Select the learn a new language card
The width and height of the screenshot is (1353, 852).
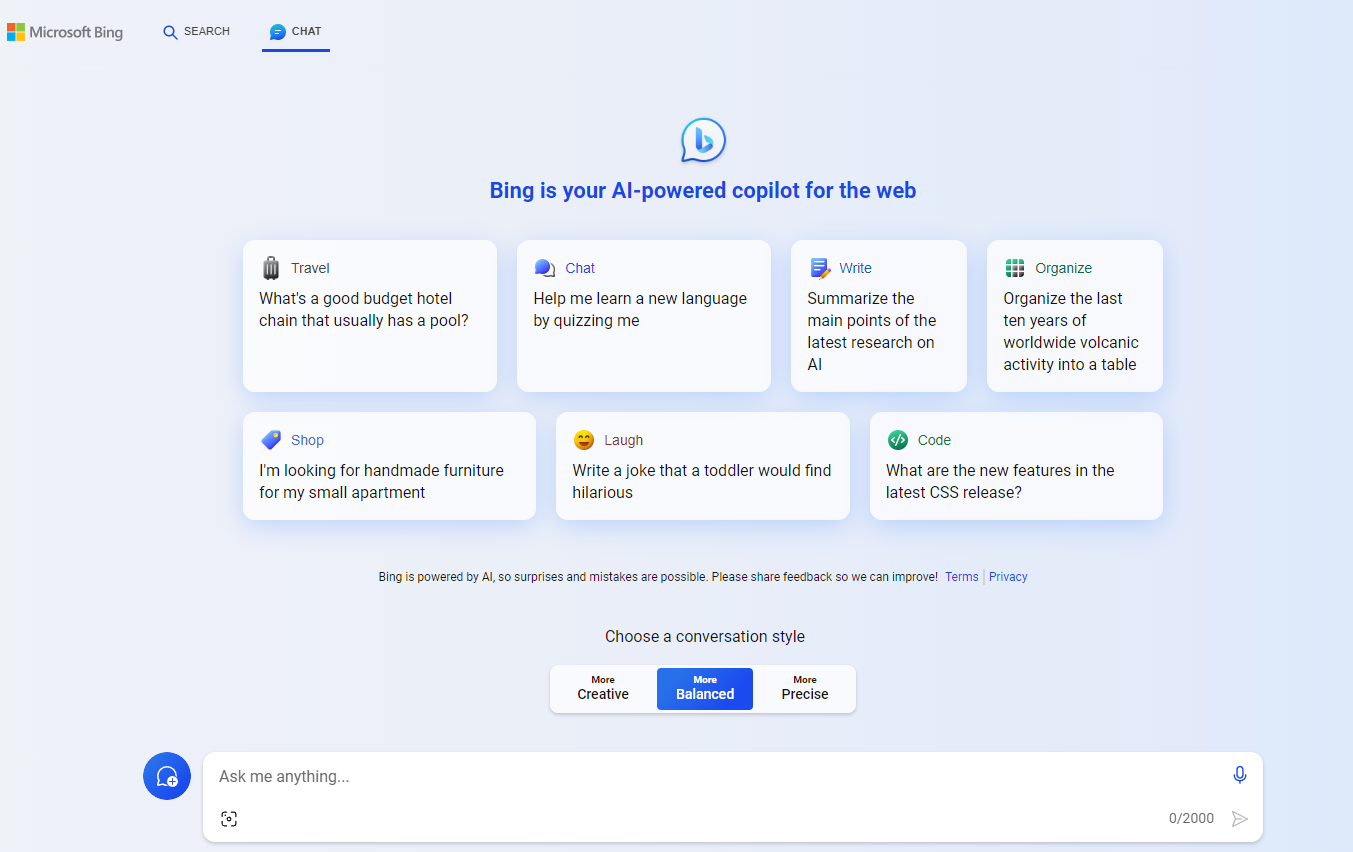(643, 317)
